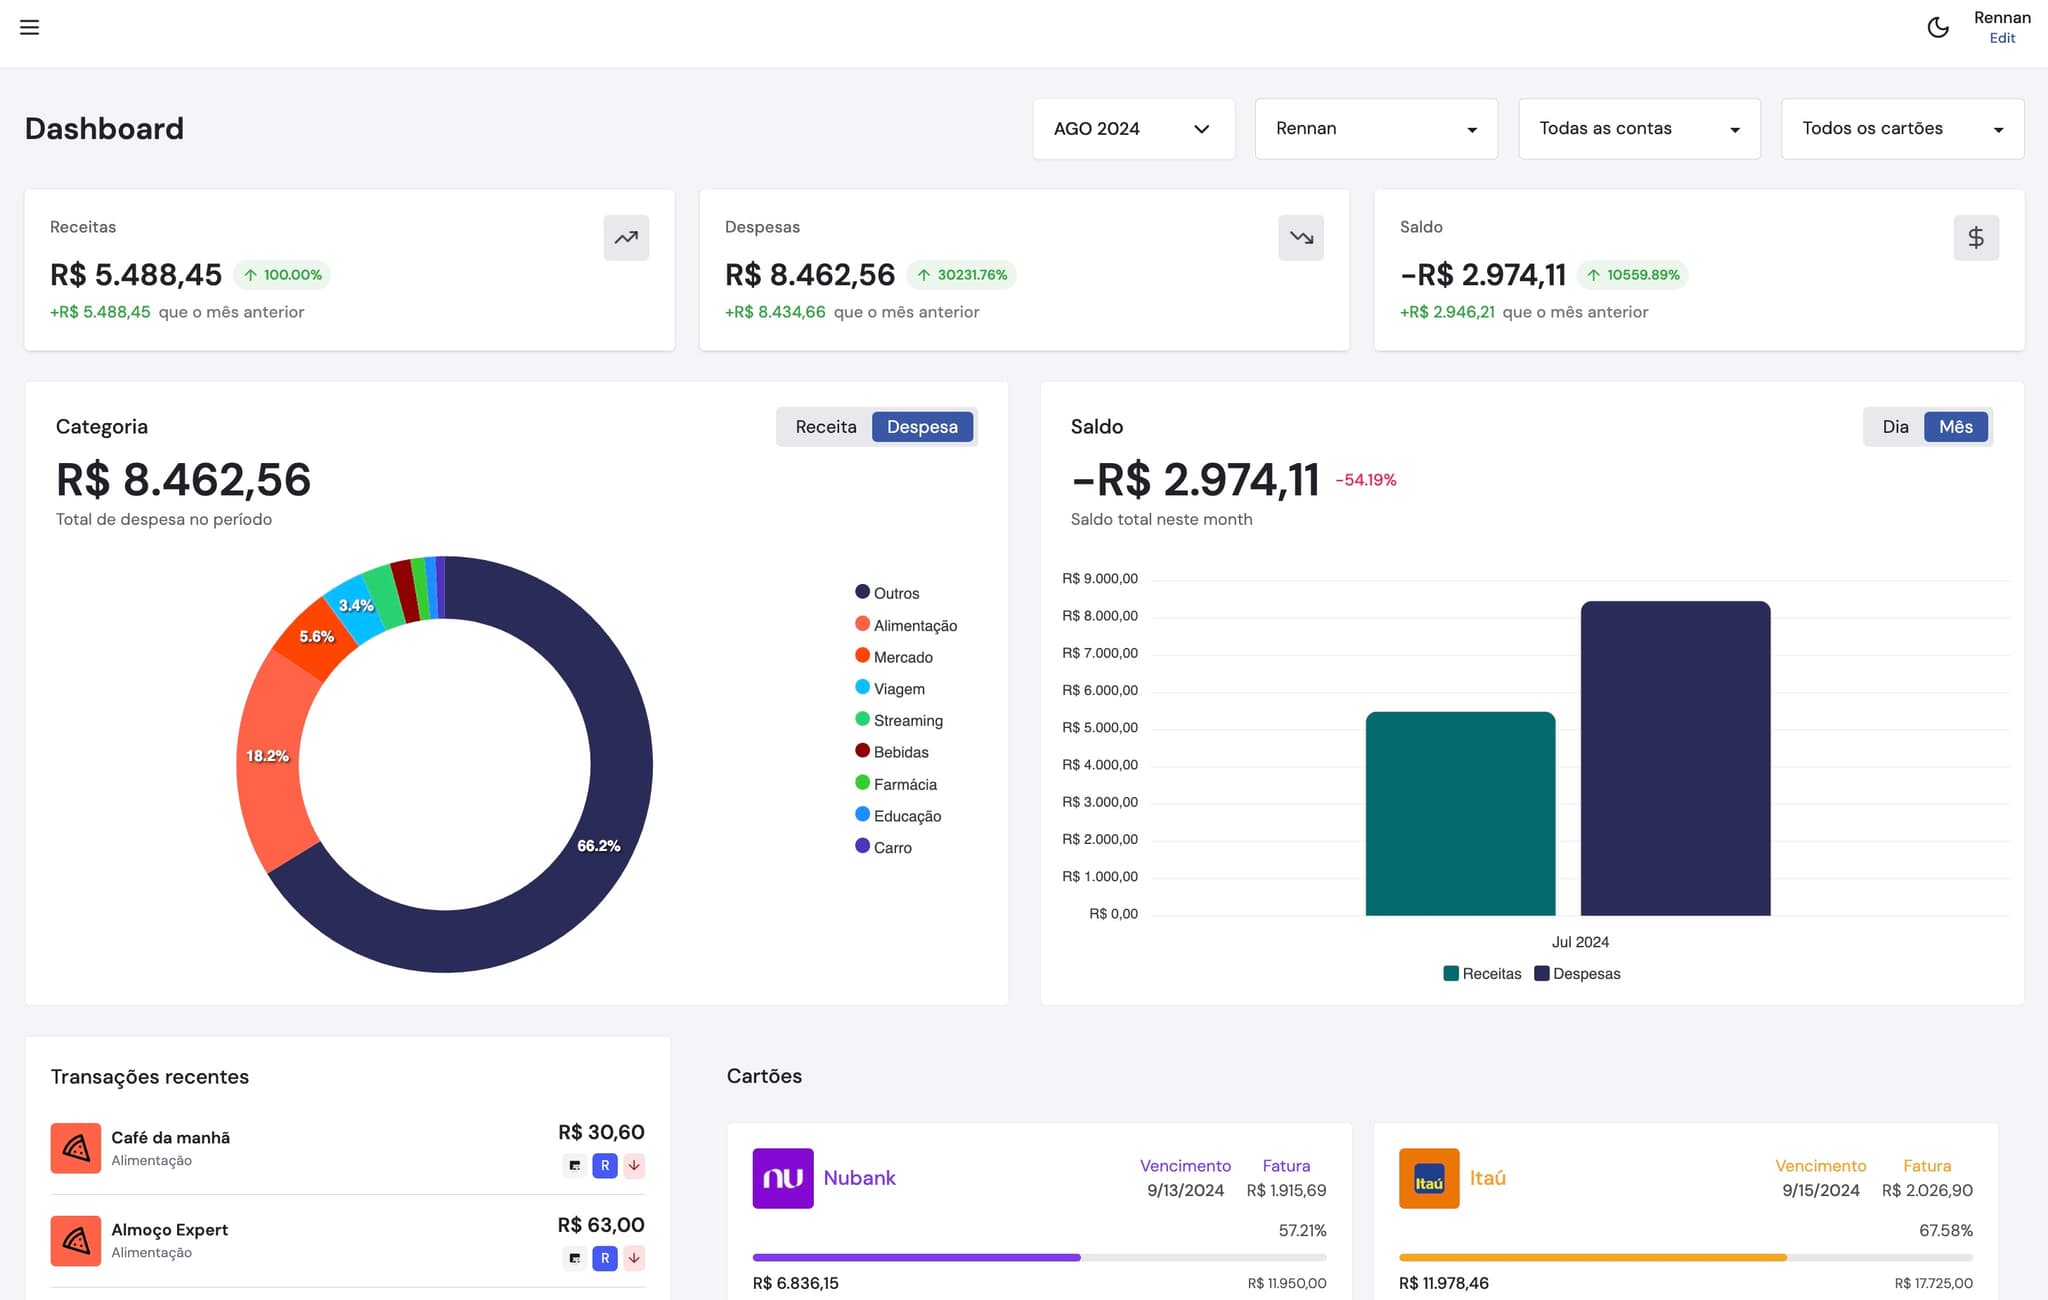
Task: Click pizza icon for Café da manhã
Action: tap(76, 1148)
